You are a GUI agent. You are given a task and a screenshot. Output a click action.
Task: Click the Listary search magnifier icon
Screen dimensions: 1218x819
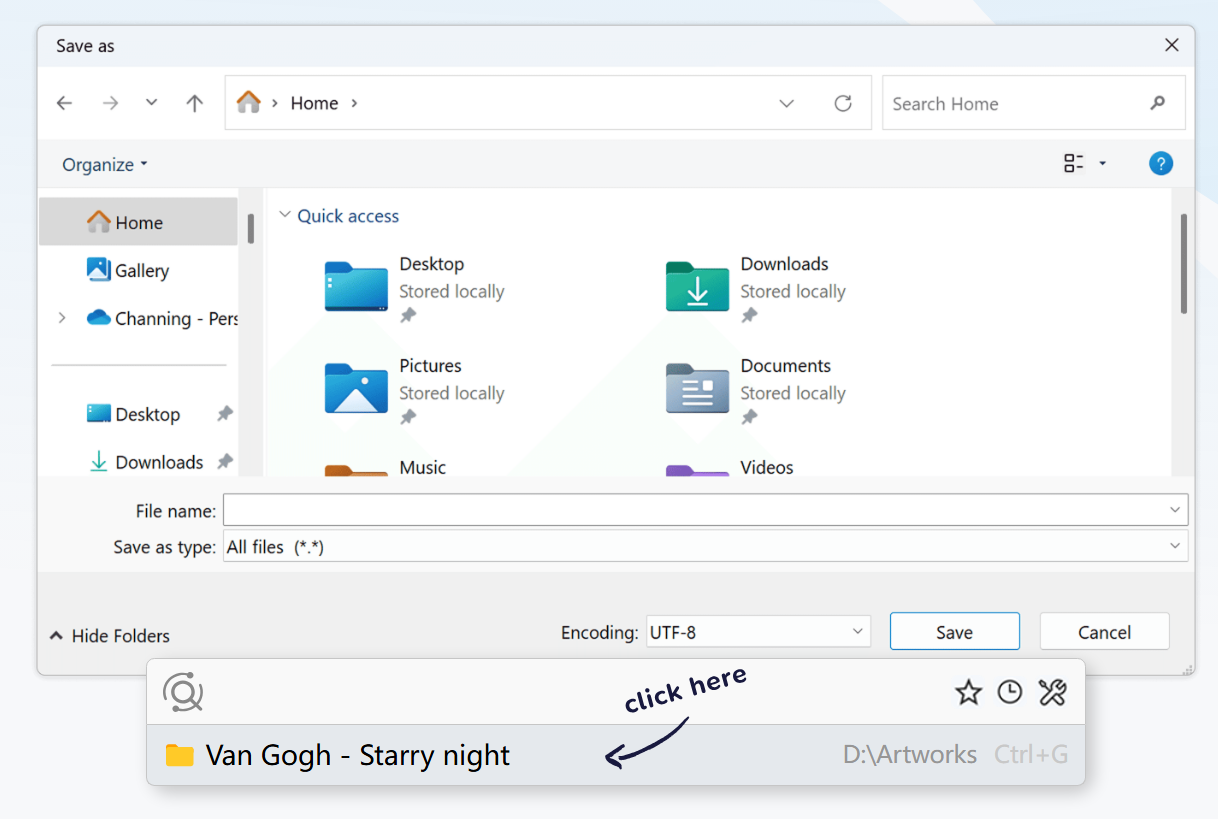[183, 691]
